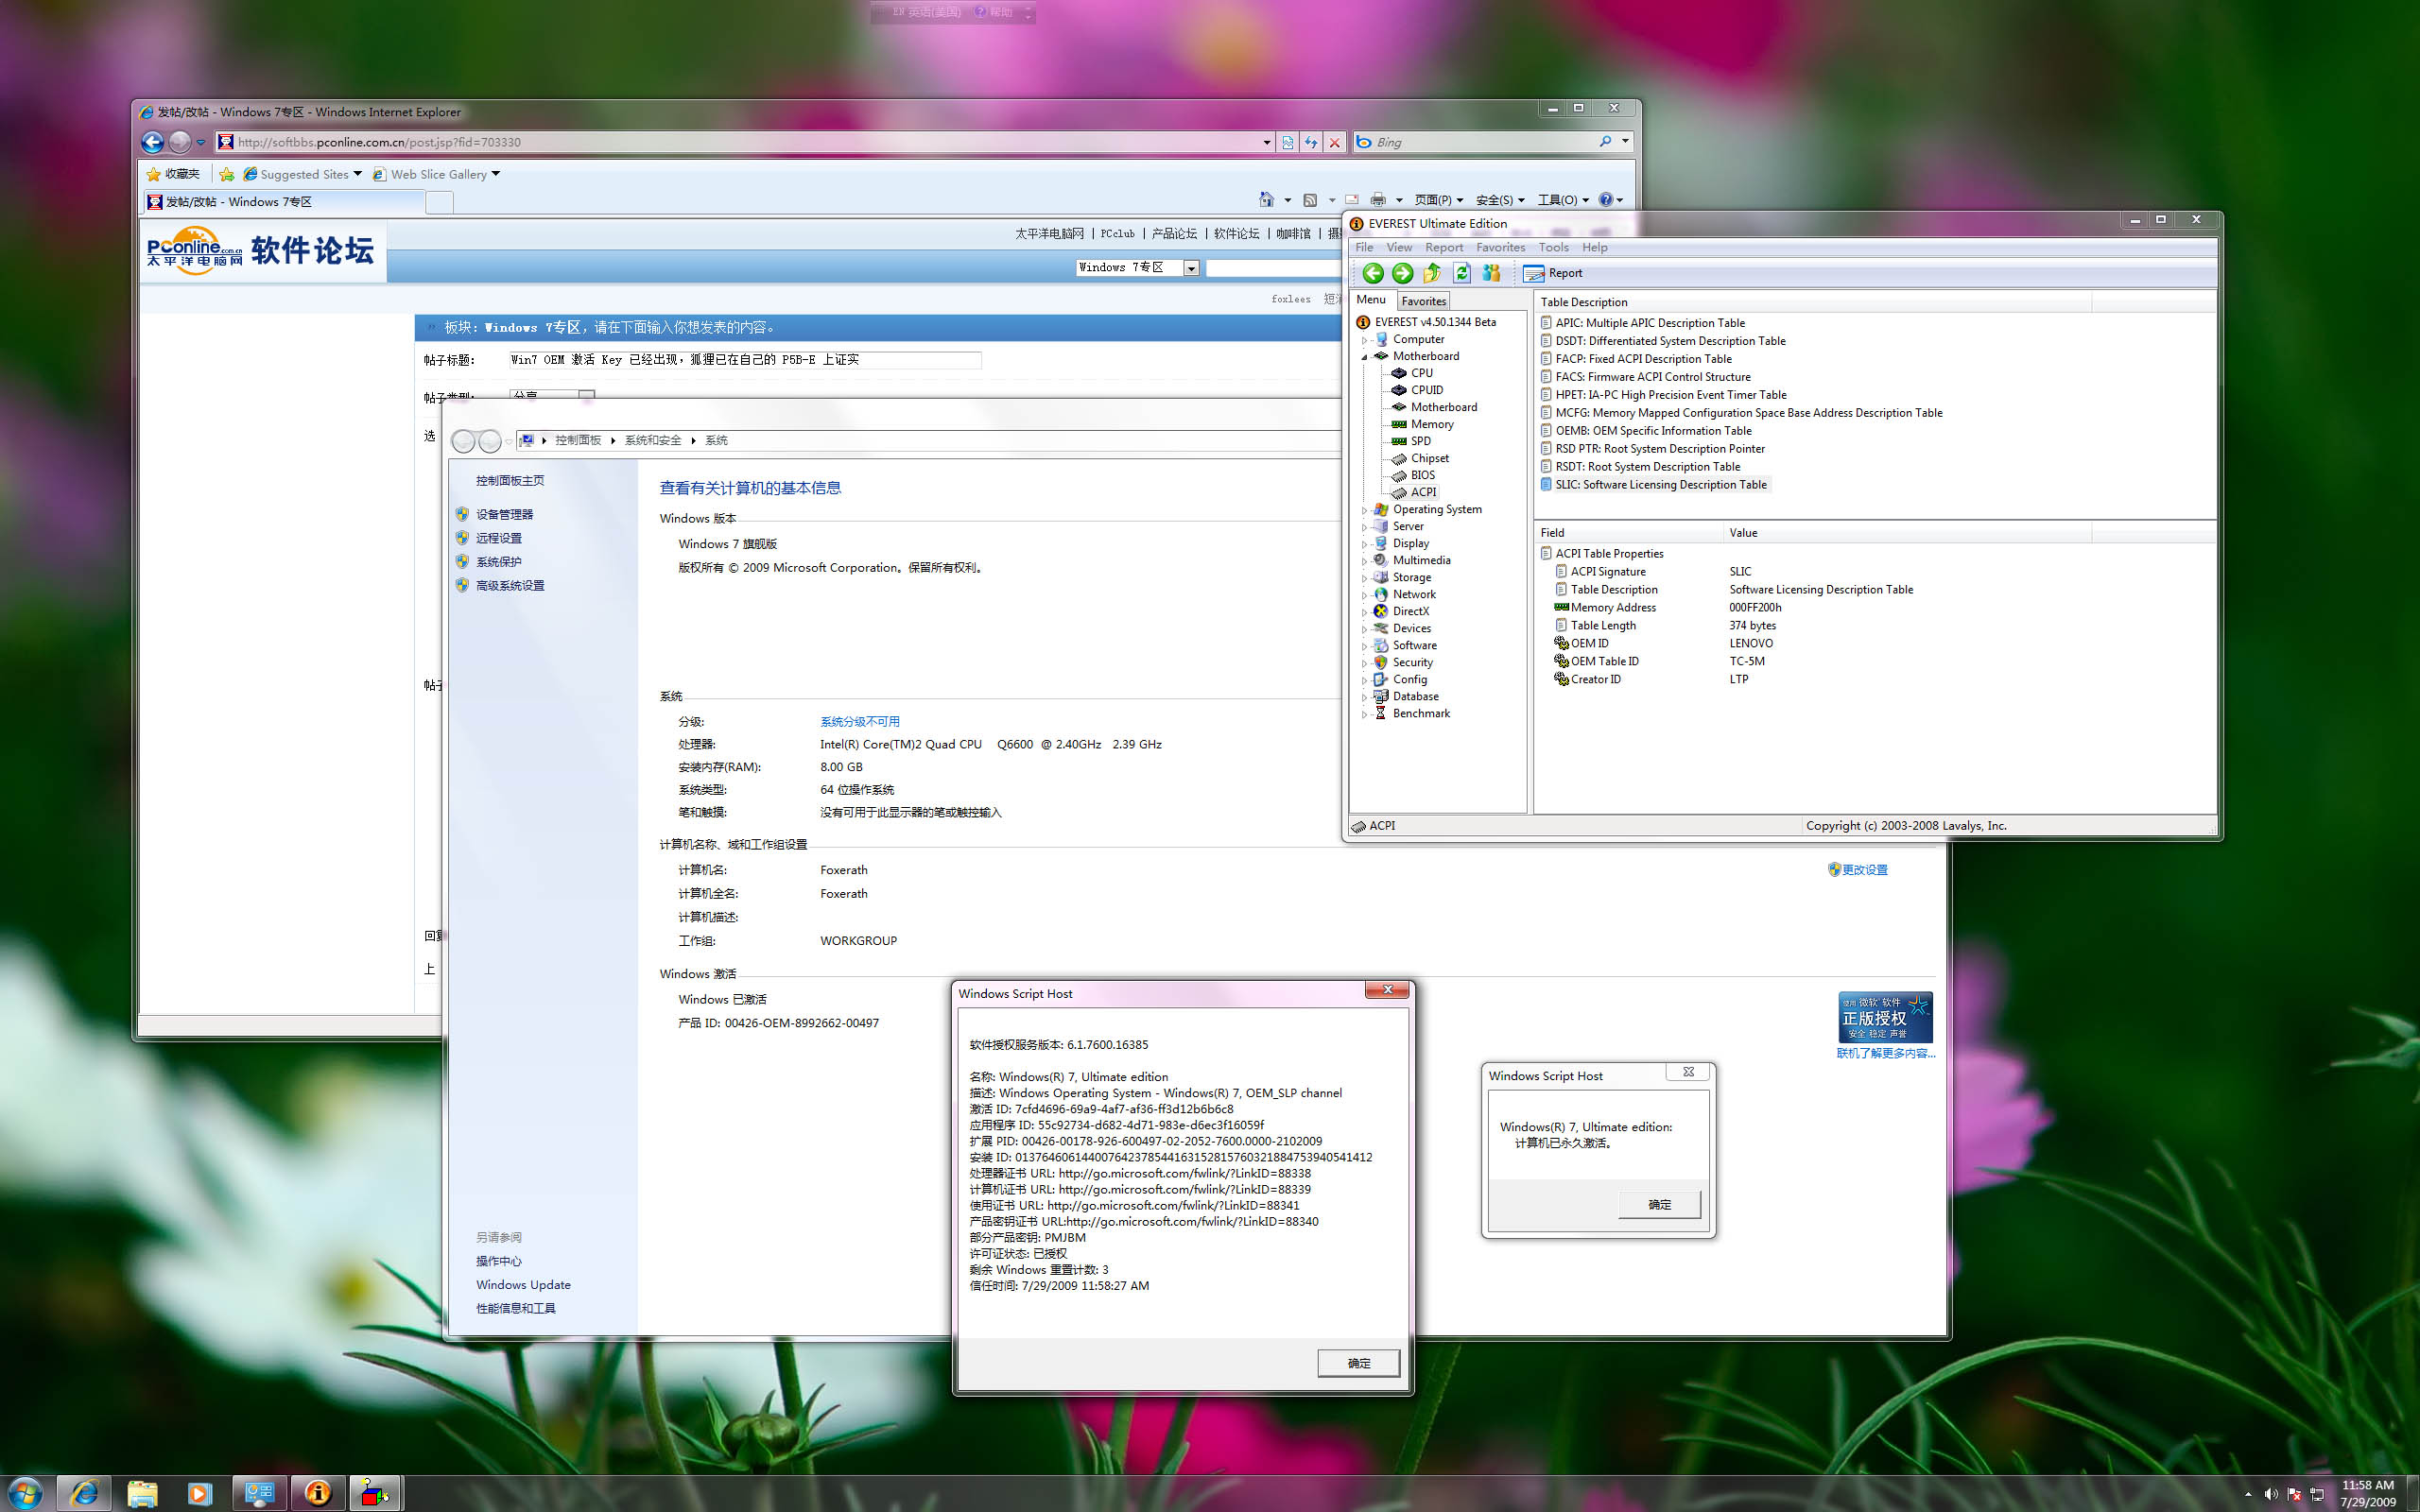The height and width of the screenshot is (1512, 2420).
Task: Click Internet Explorer stop loading icon
Action: point(1334,142)
